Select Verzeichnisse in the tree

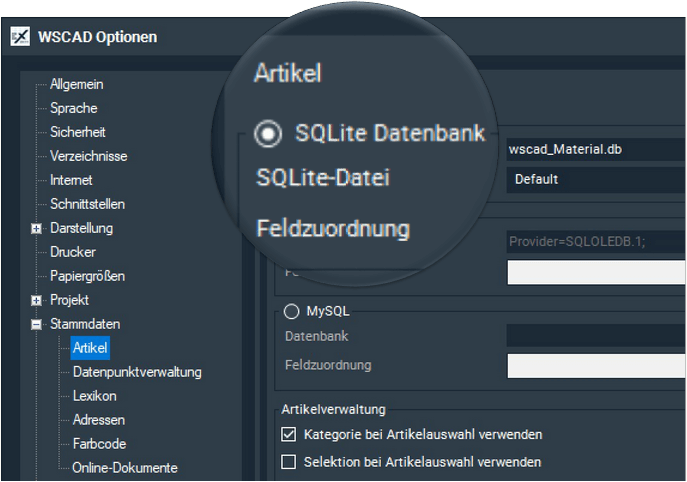tap(88, 157)
